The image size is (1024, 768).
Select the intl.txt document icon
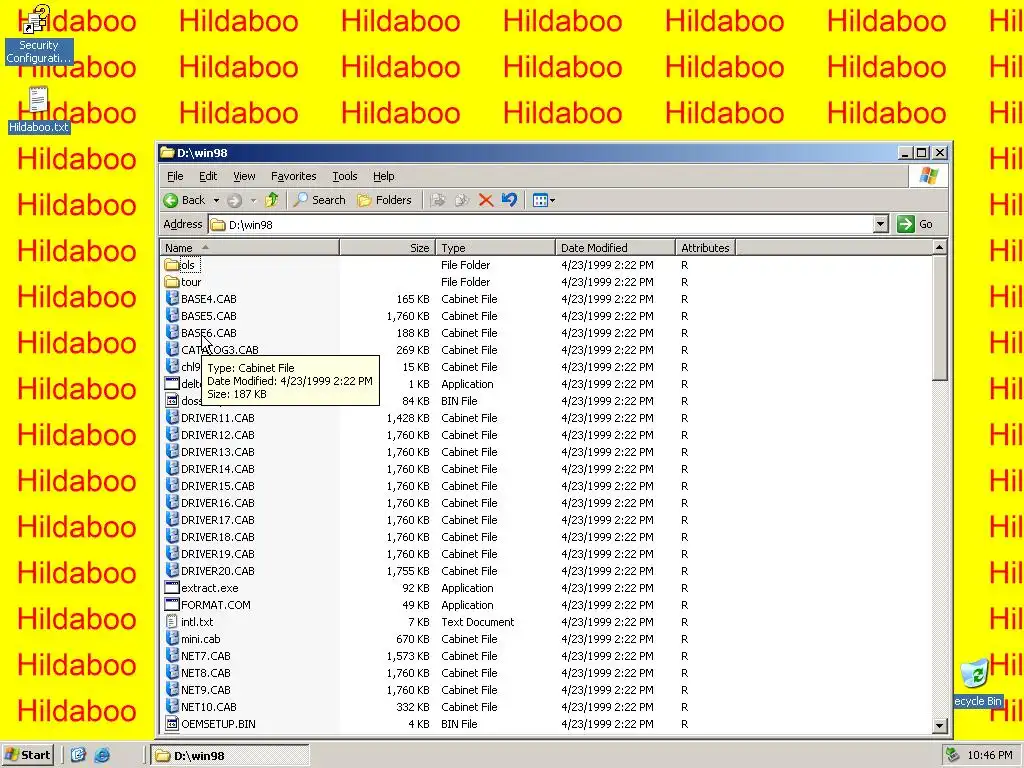tap(172, 622)
